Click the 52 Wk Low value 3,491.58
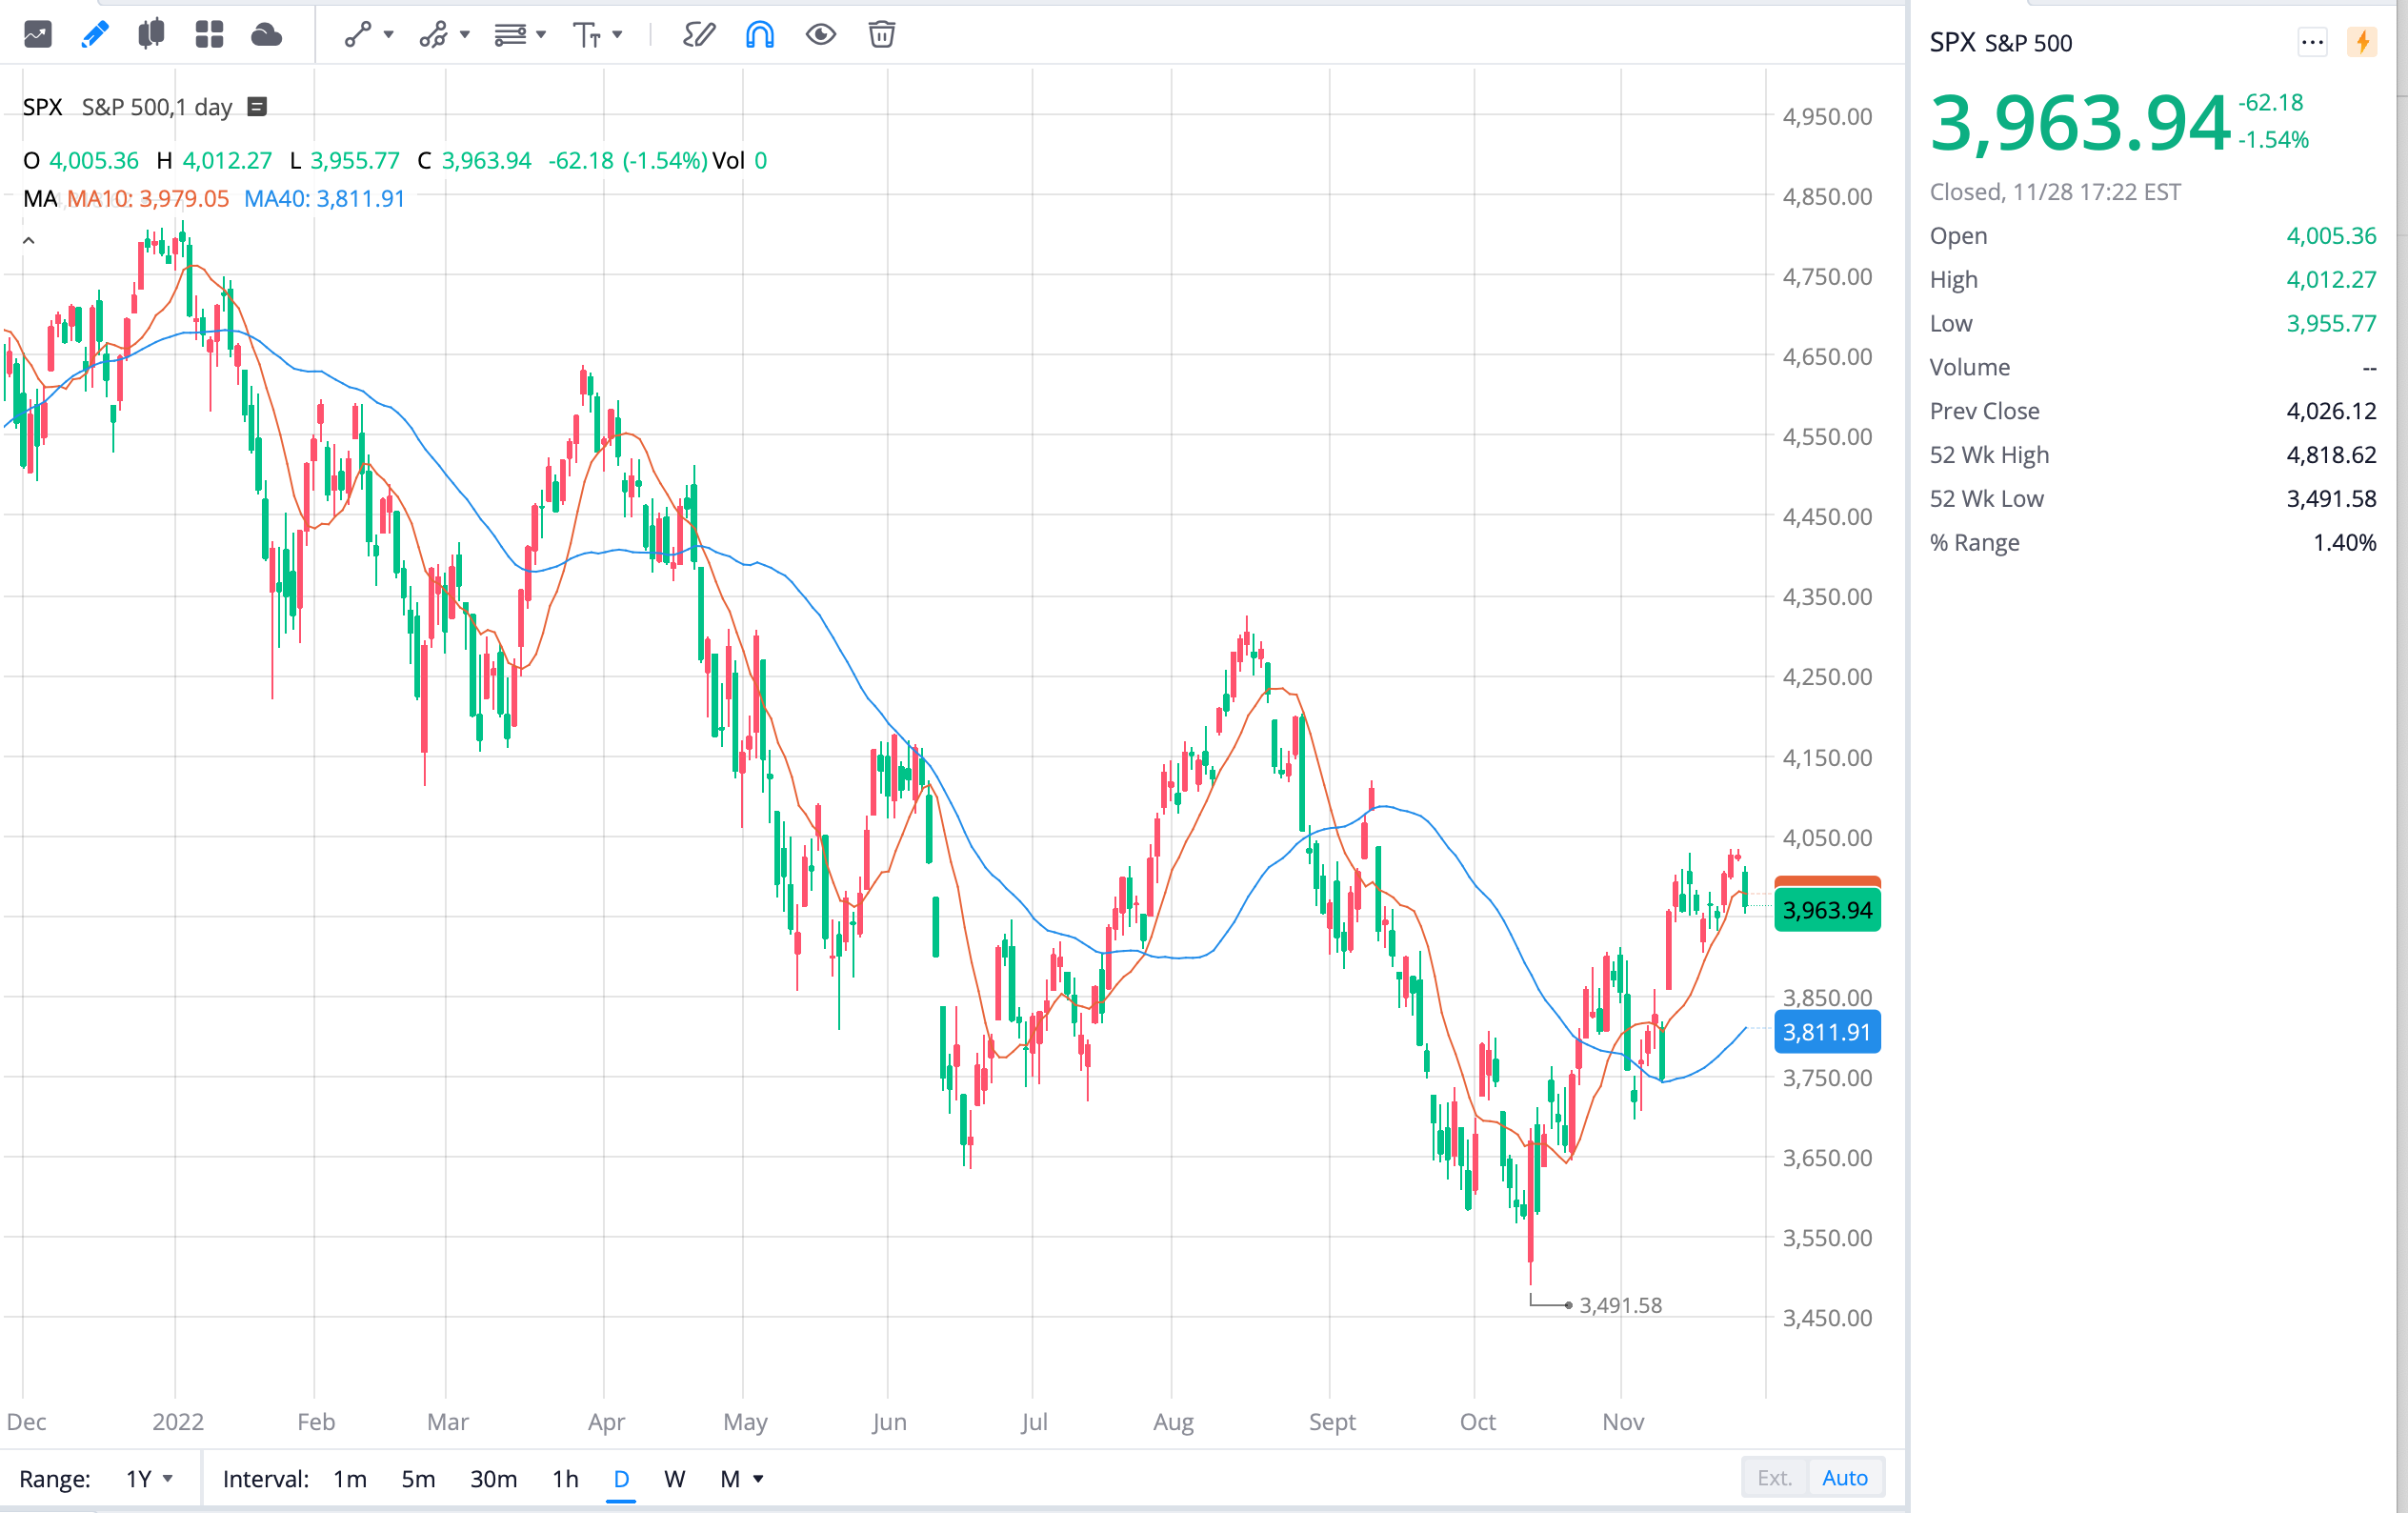The height and width of the screenshot is (1513, 2408). click(x=2331, y=499)
